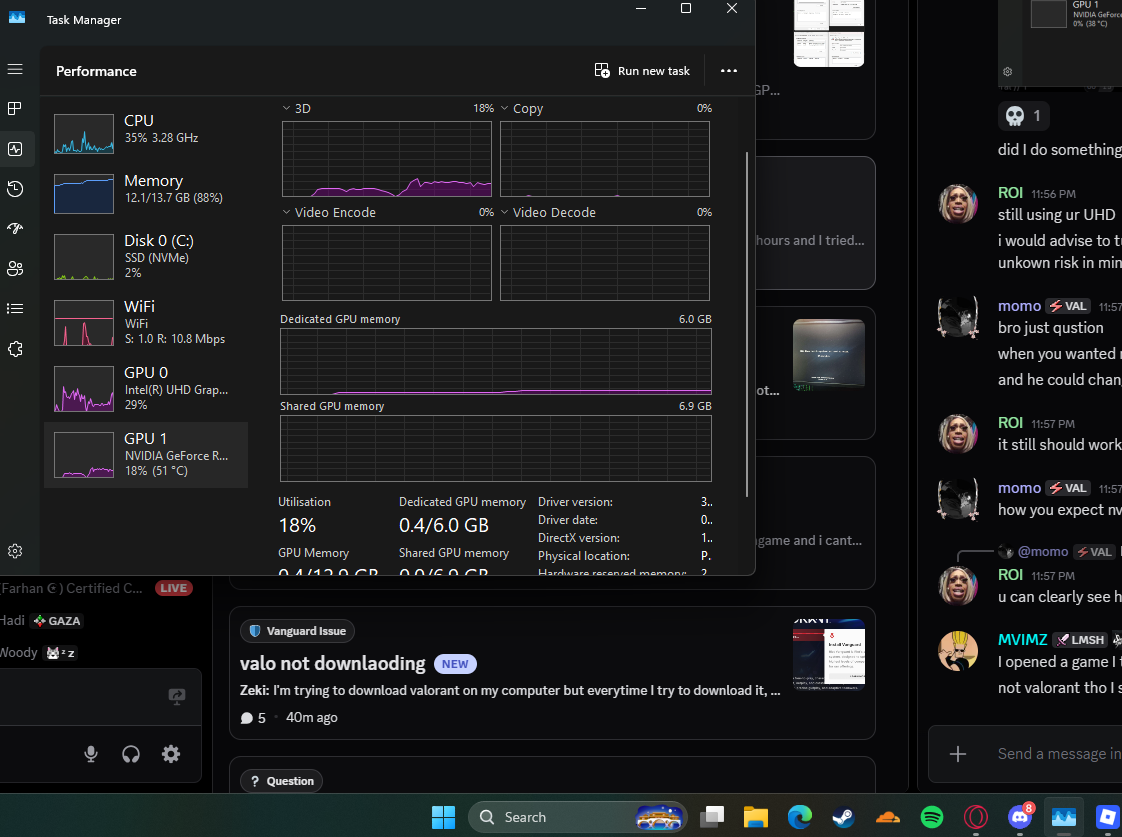Open Discord from taskbar
Viewport: 1122px width, 837px height.
1020,817
